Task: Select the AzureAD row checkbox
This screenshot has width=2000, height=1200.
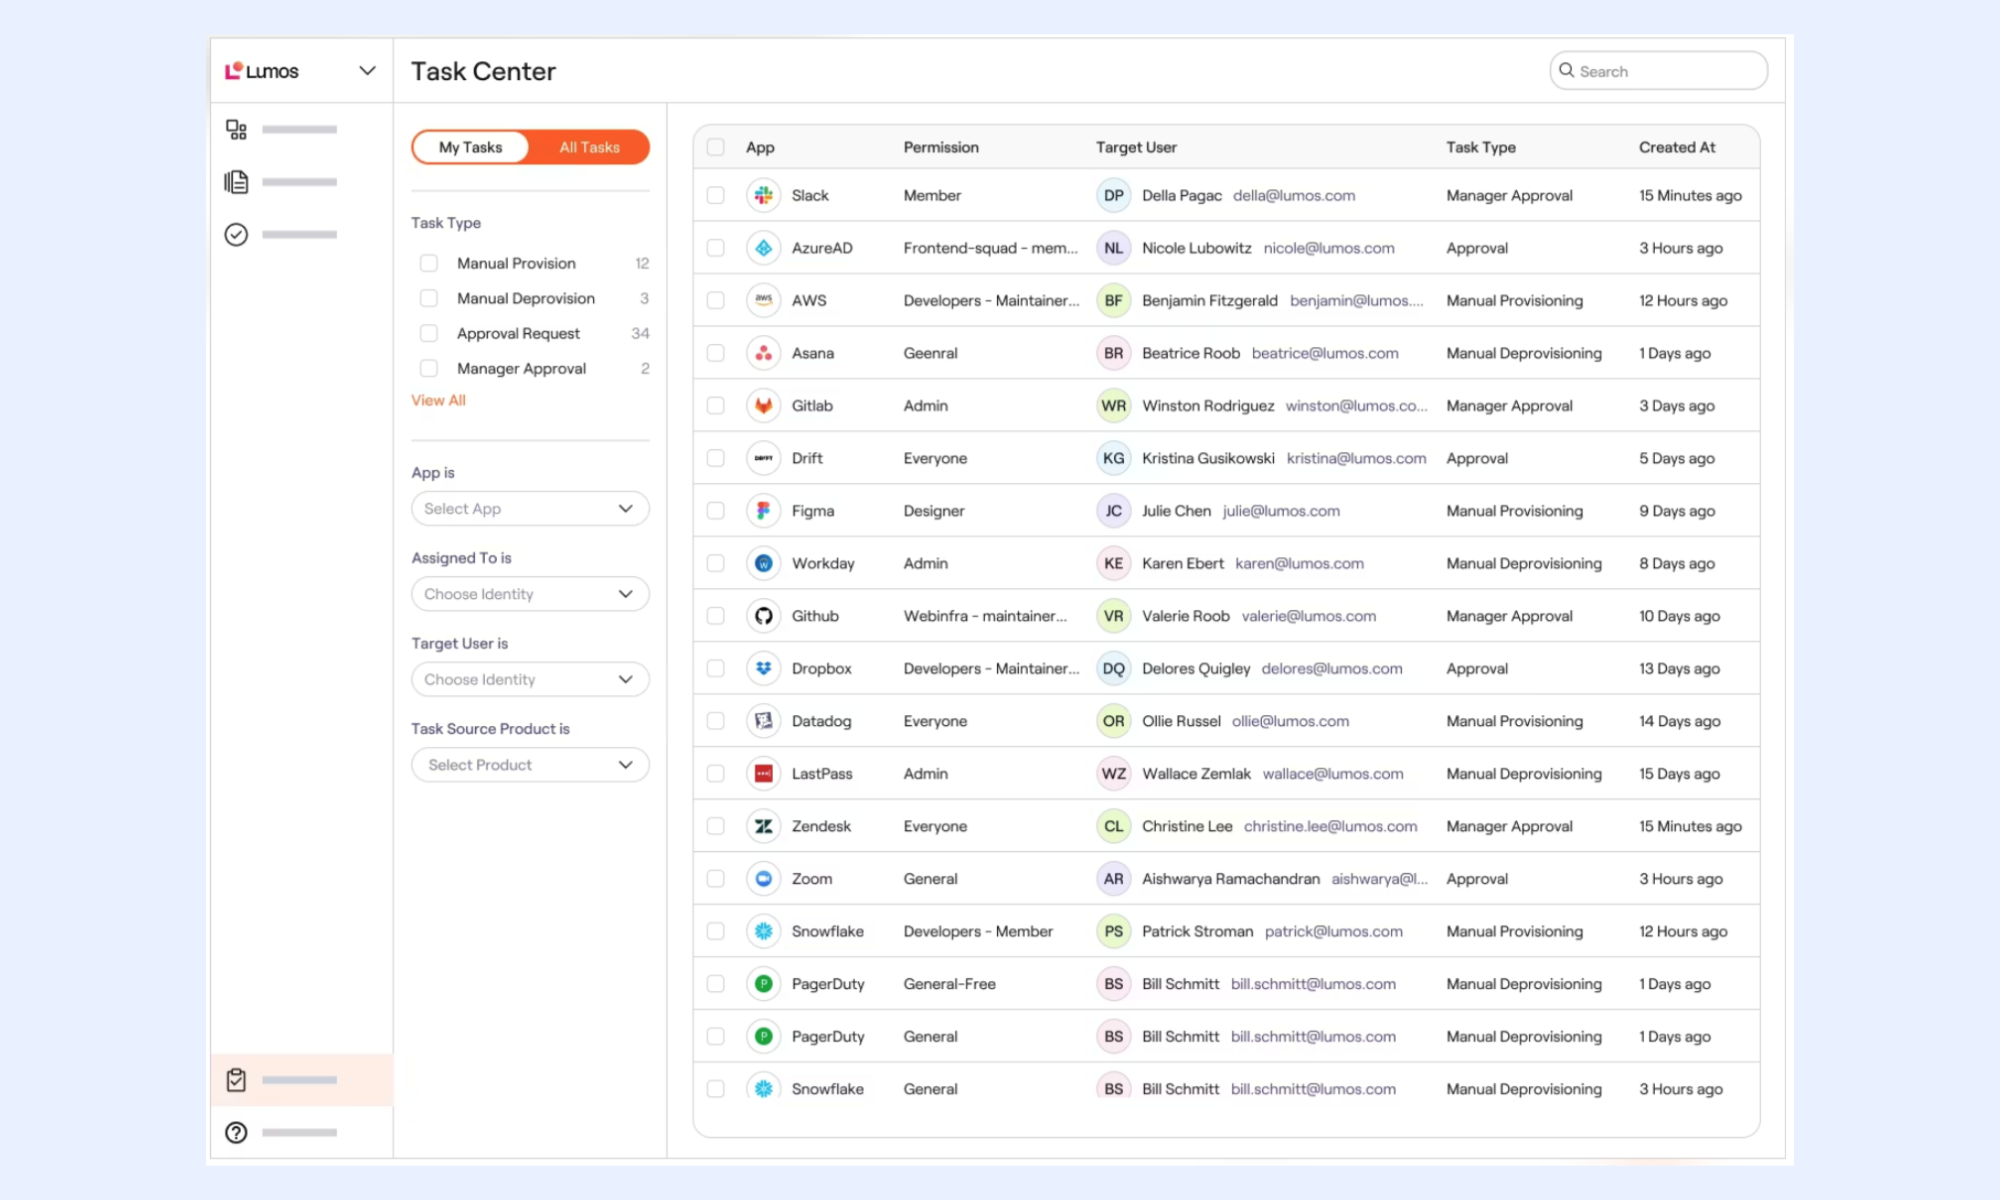Action: [716, 248]
